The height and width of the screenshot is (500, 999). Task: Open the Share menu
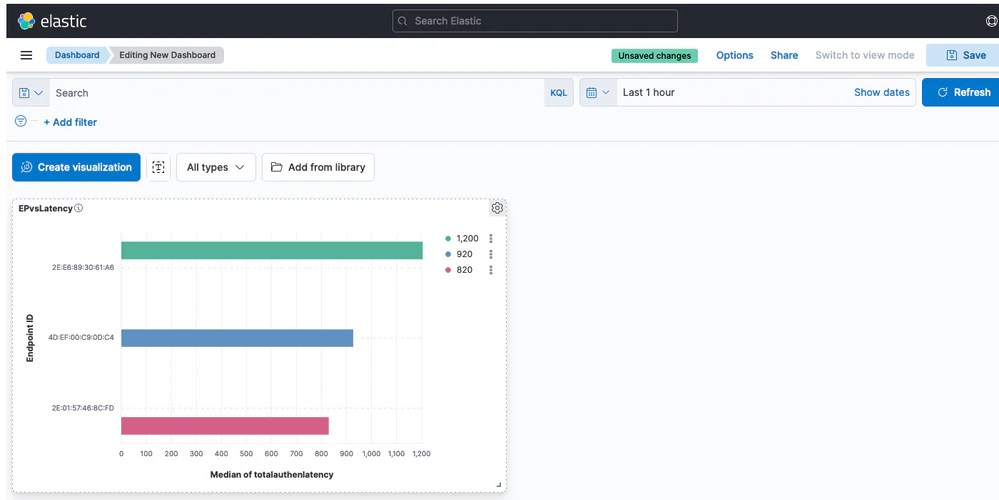[784, 55]
